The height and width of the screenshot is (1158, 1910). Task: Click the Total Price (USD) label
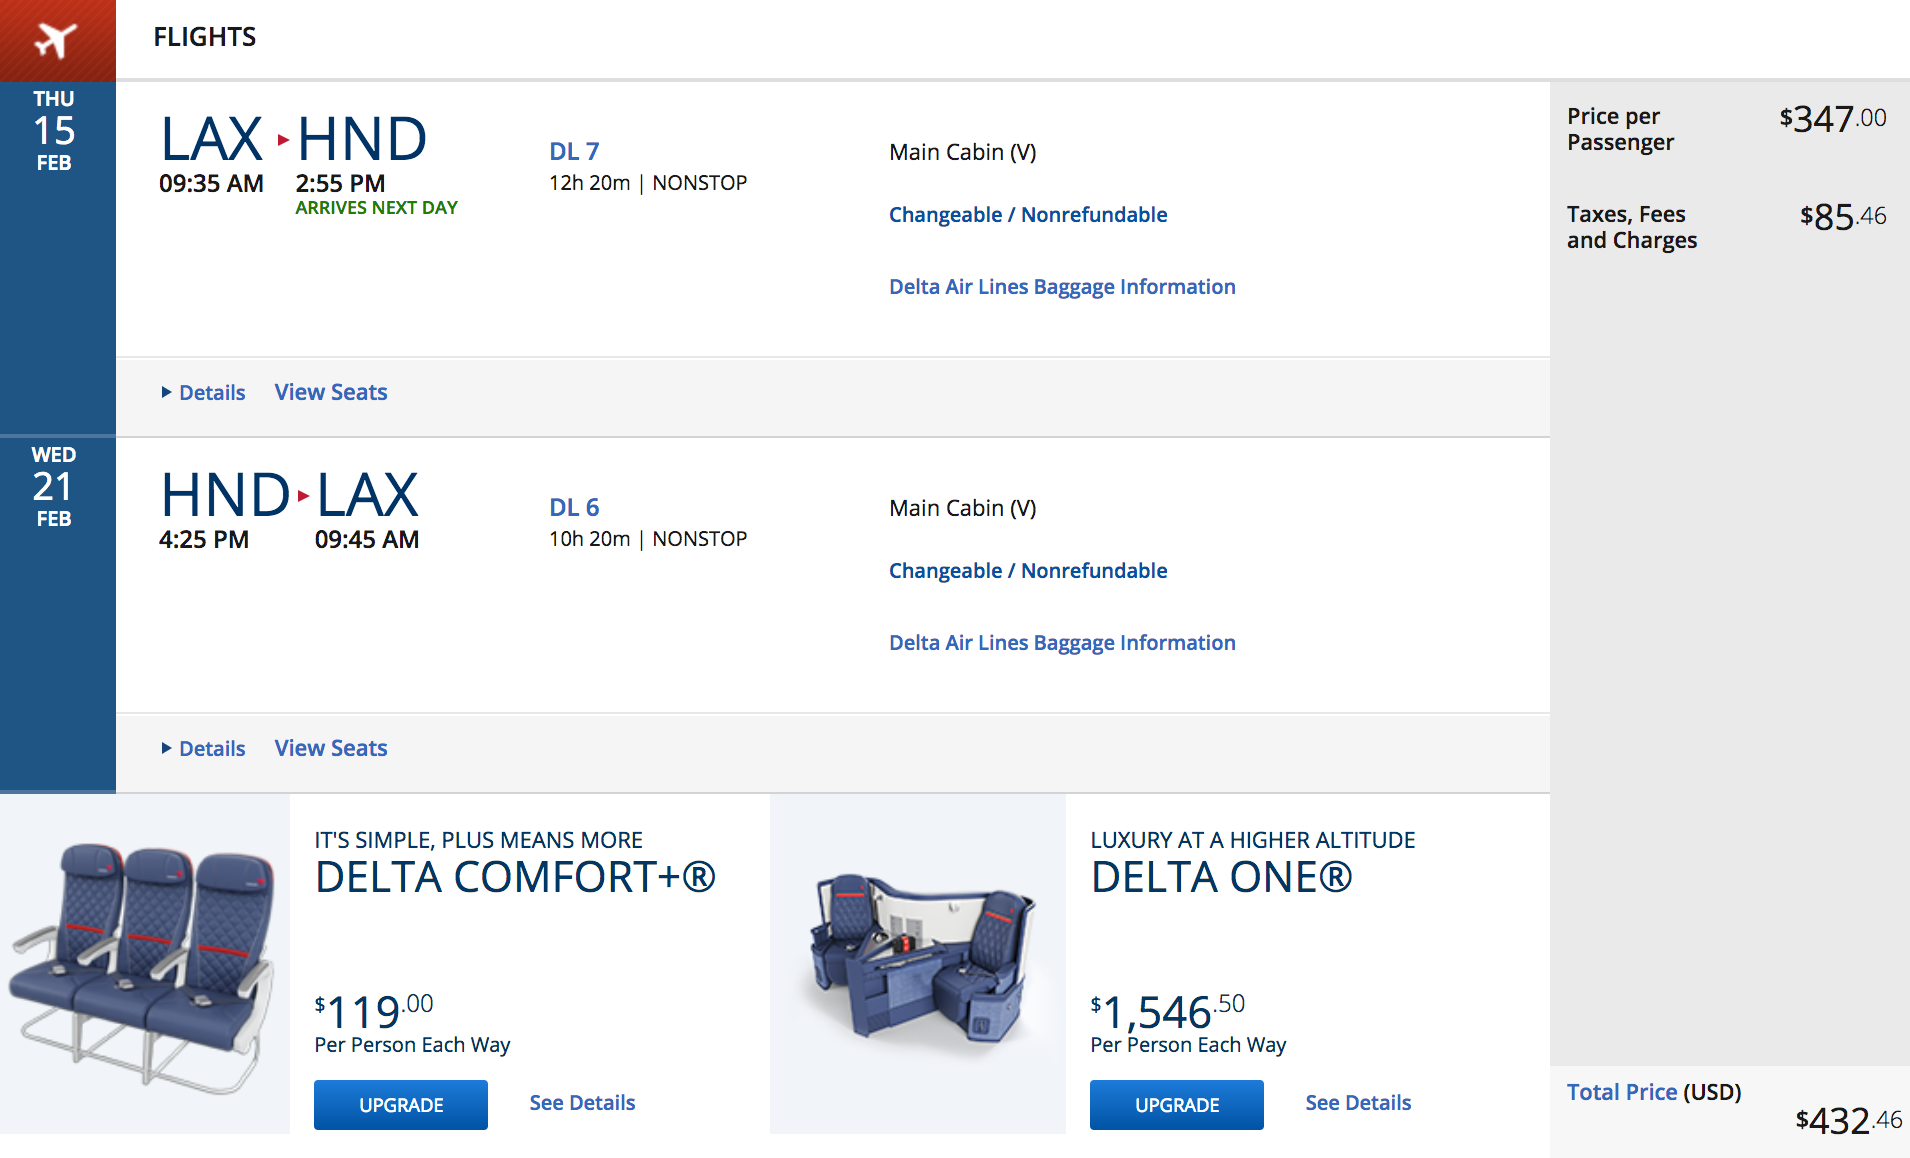point(1654,1092)
